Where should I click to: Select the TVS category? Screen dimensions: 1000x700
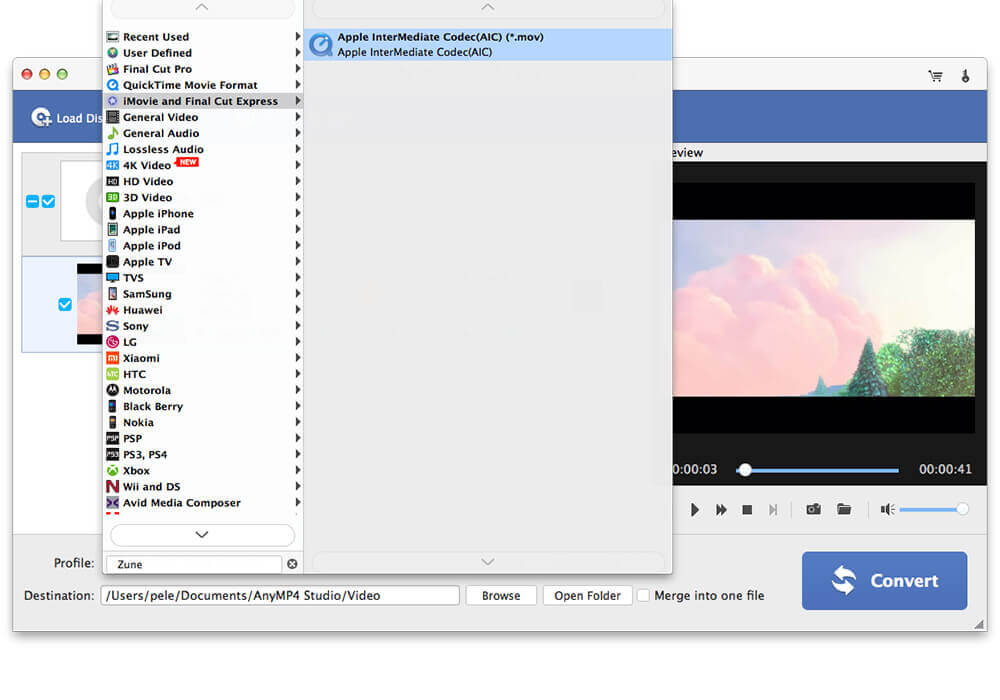[x=203, y=277]
